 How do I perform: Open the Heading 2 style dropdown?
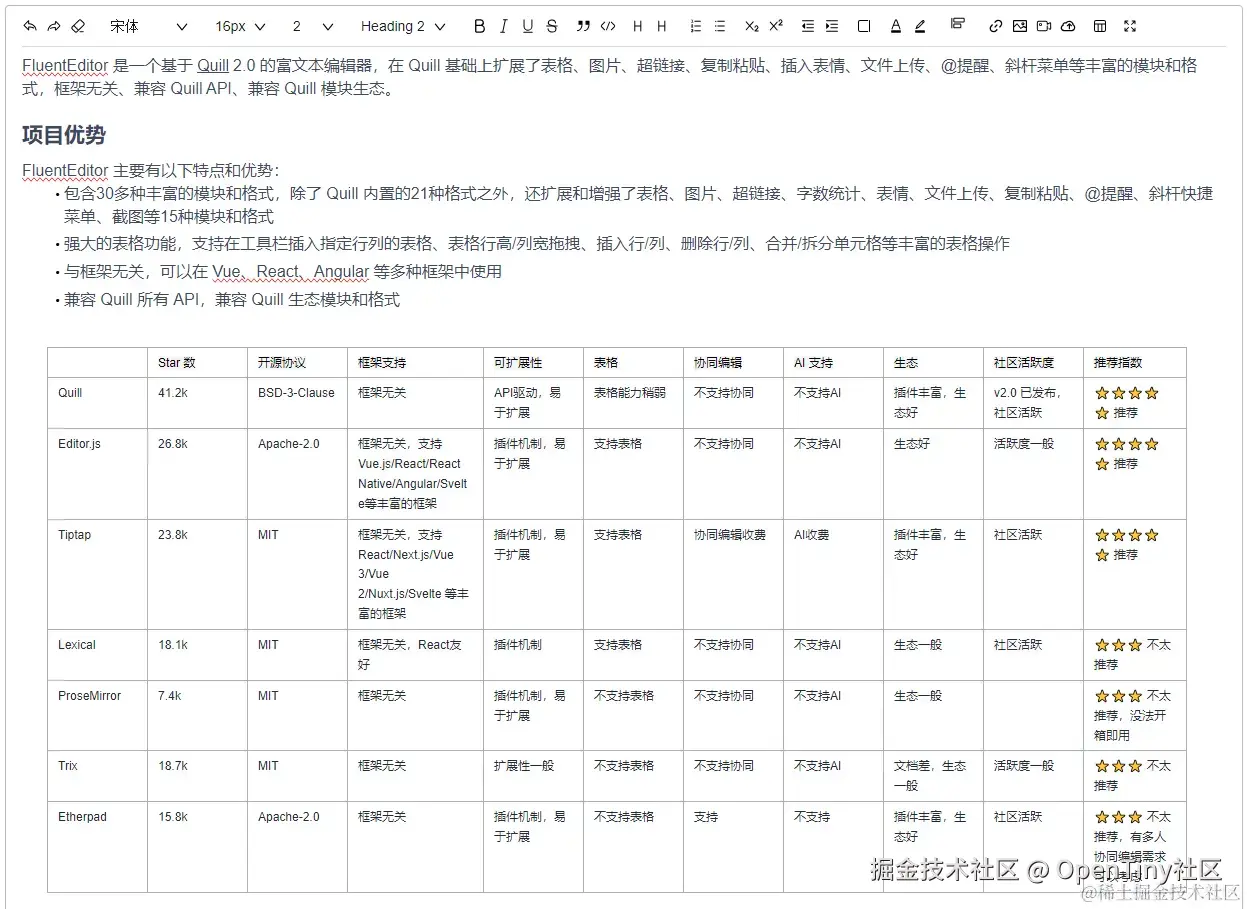pyautogui.click(x=403, y=26)
